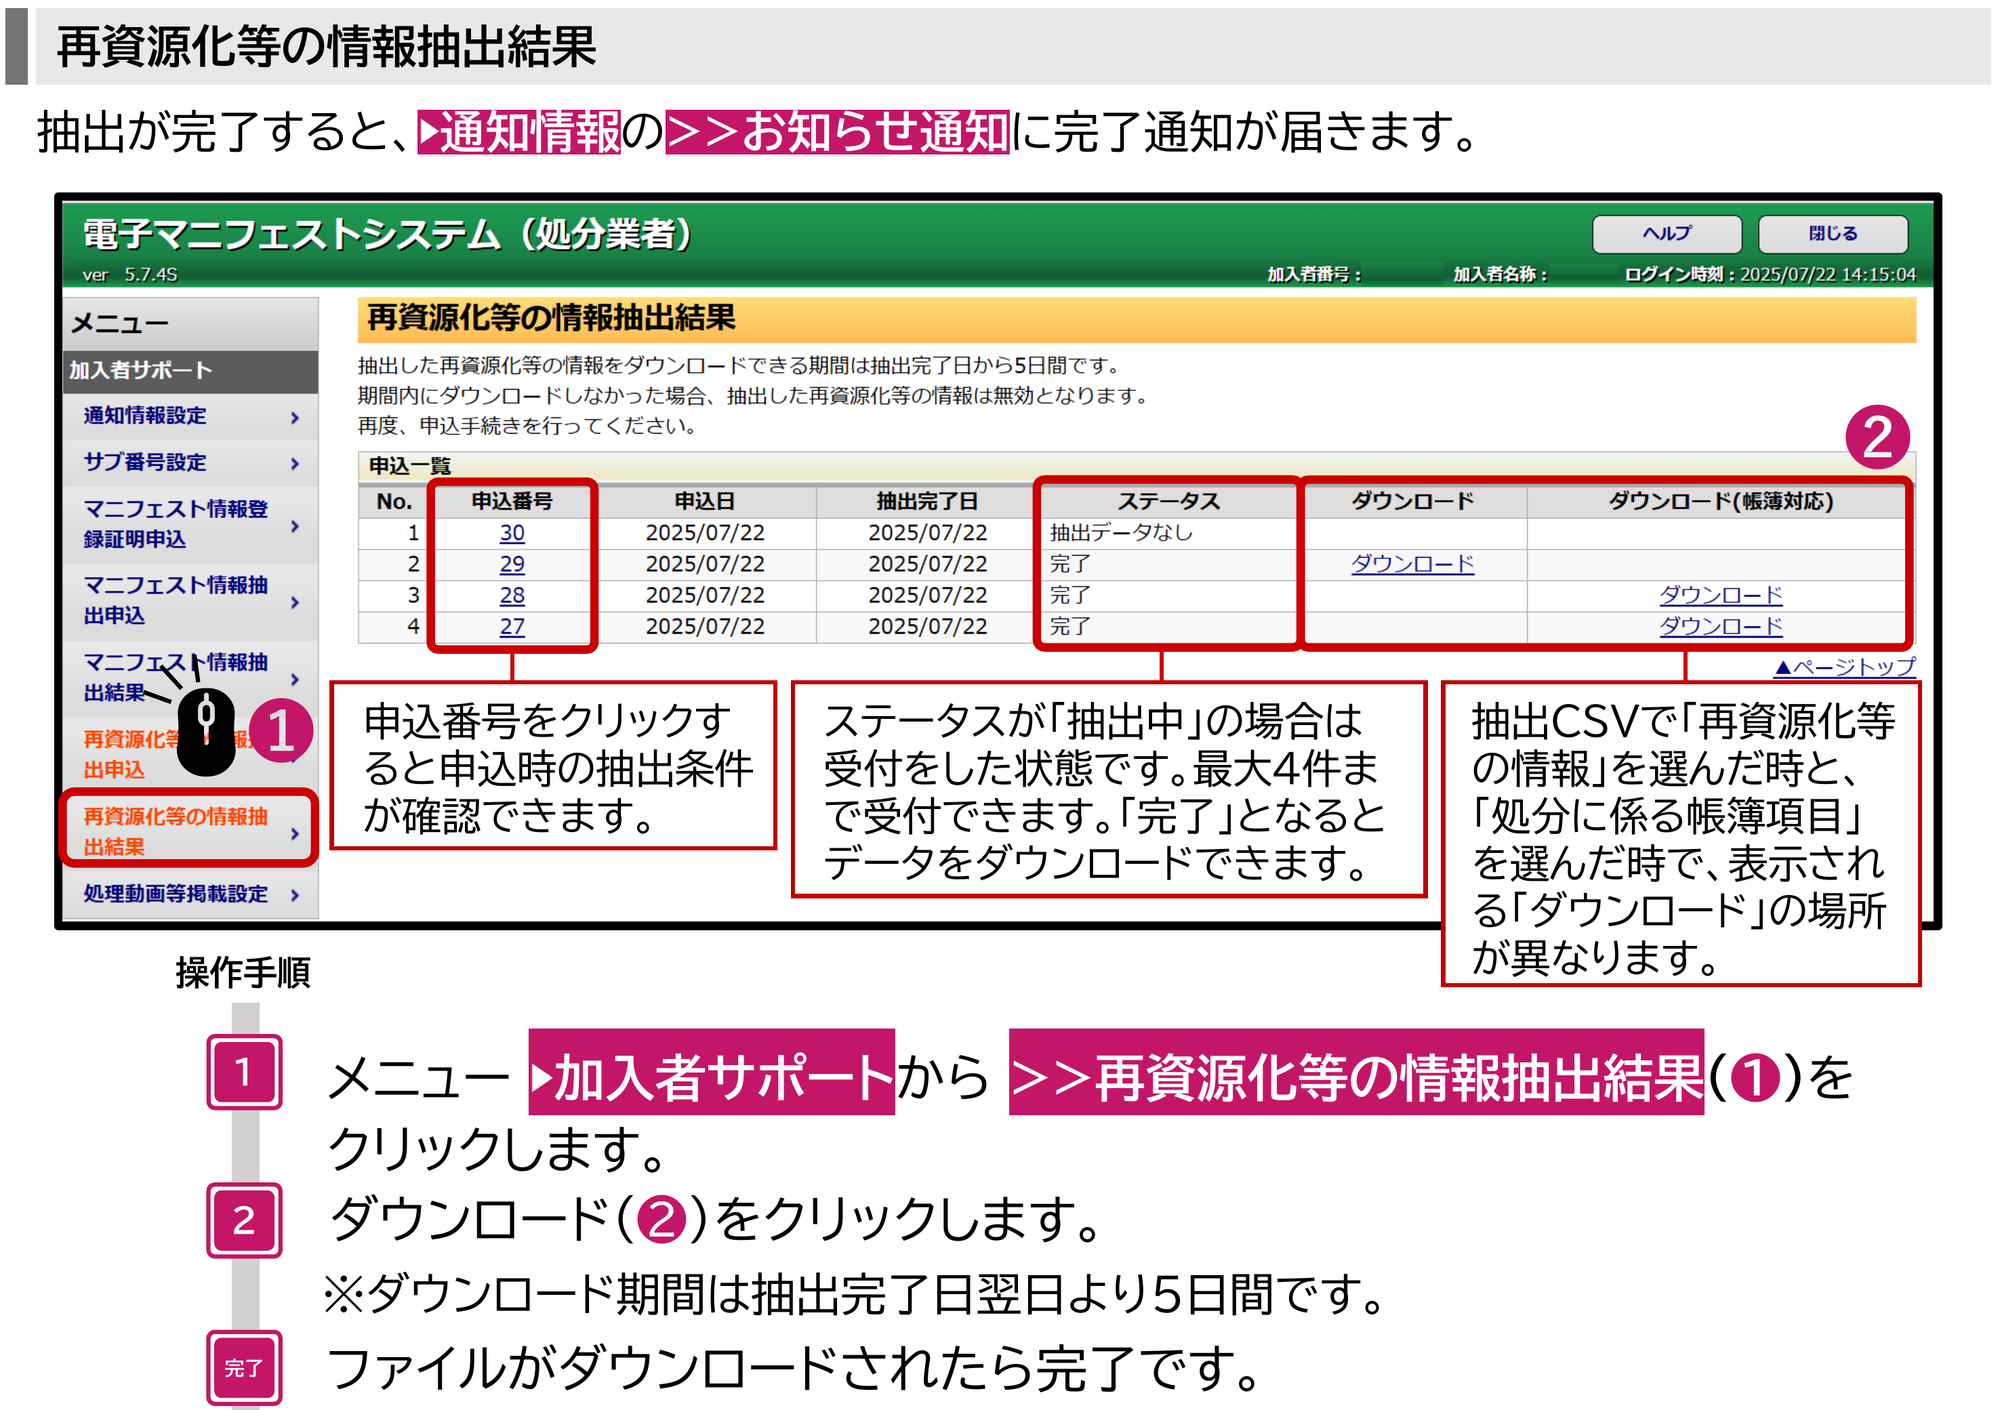Open サブ番号設定 menu item

pos(190,462)
